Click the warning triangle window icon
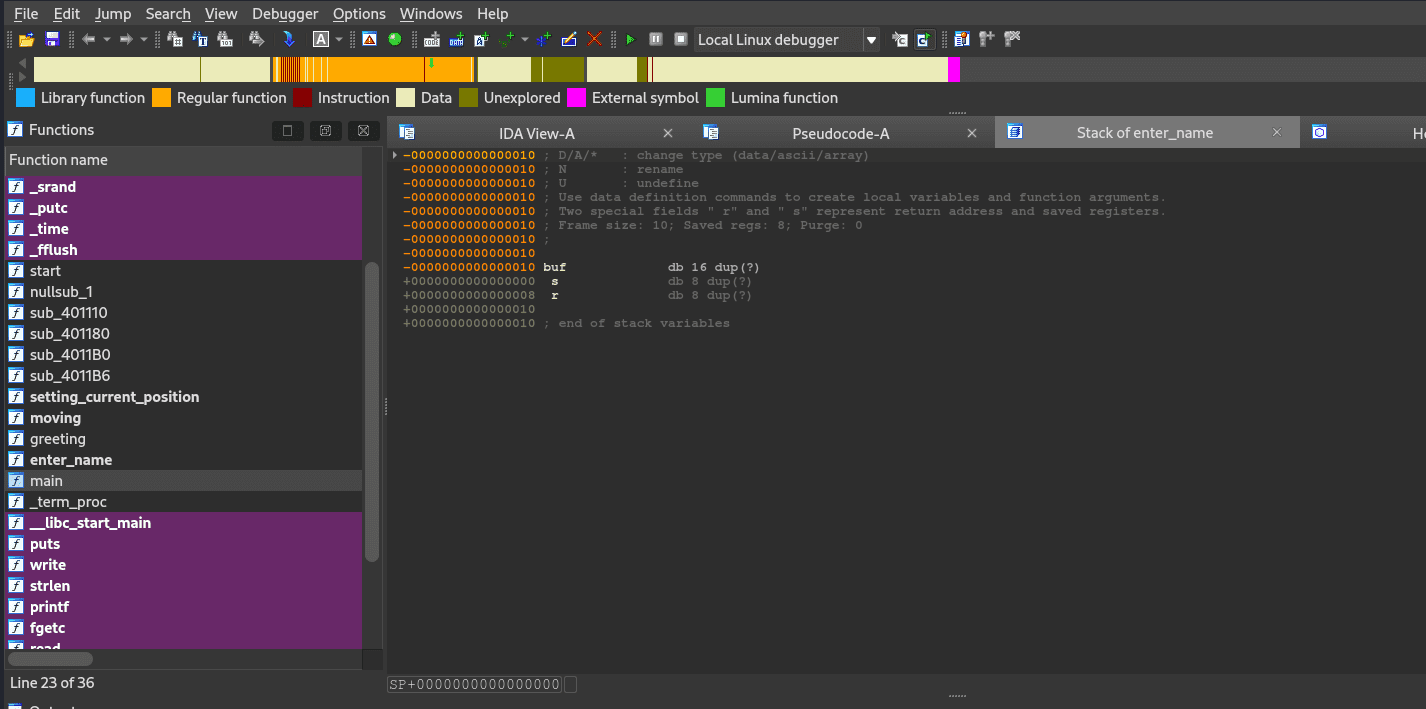 click(x=369, y=40)
